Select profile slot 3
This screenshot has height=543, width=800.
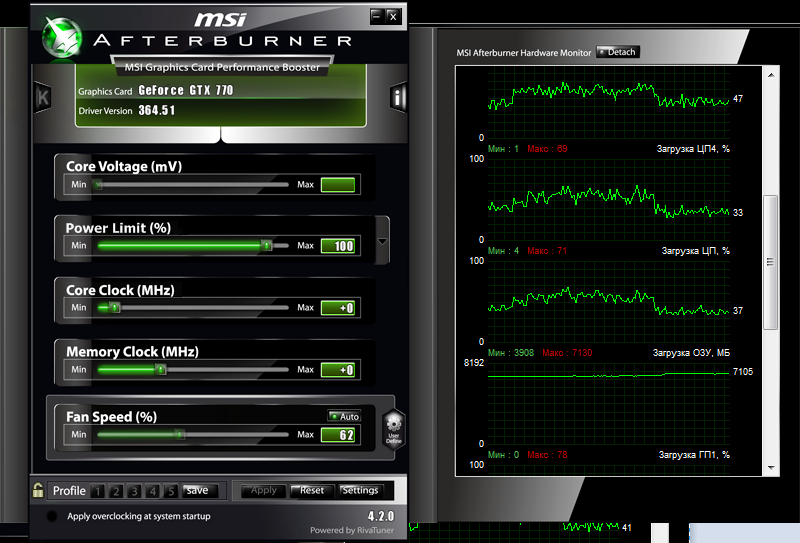coord(134,491)
